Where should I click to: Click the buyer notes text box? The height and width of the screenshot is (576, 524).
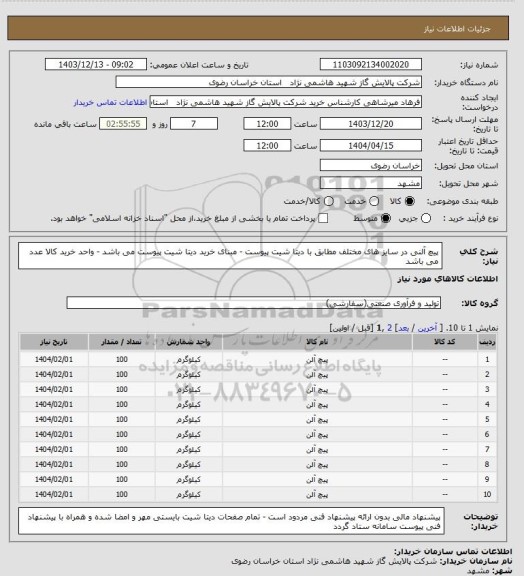coord(231,521)
